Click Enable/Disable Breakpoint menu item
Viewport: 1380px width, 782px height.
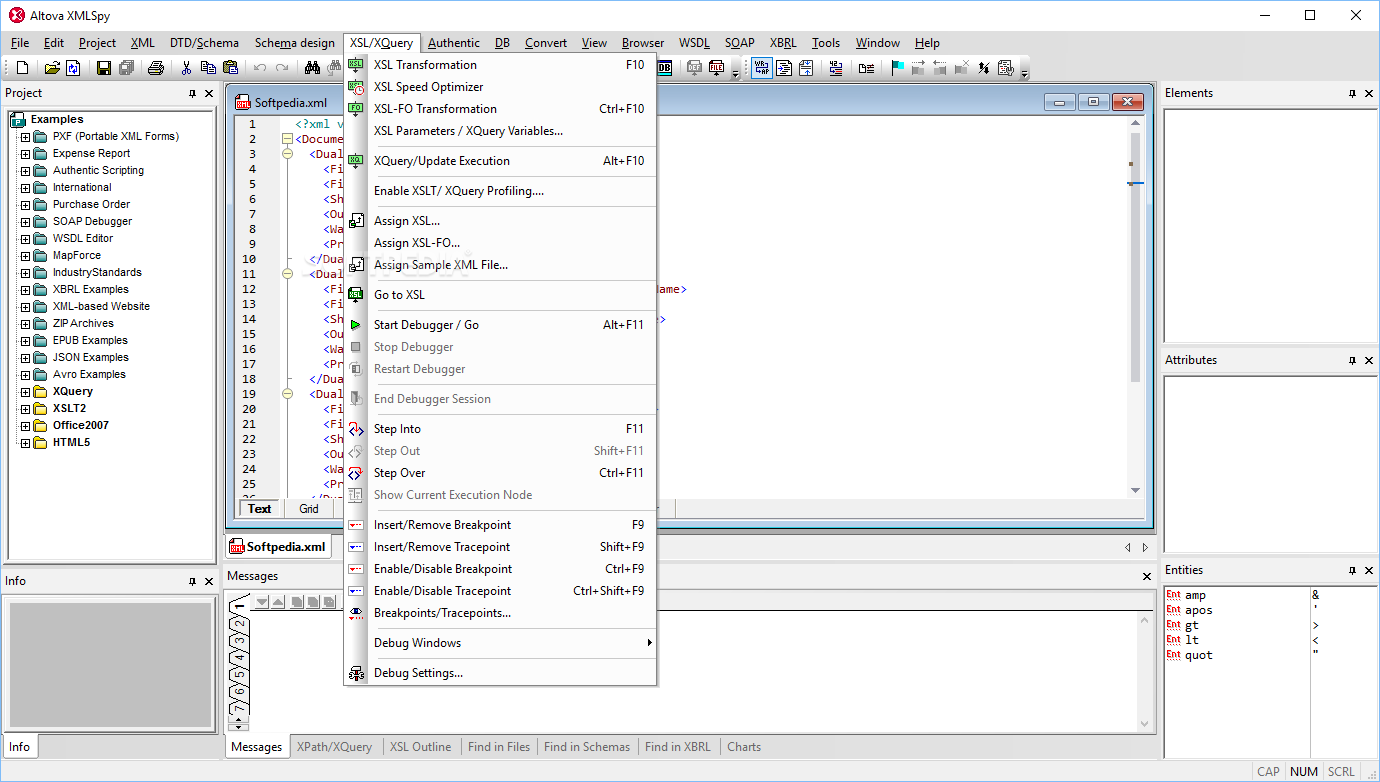coord(500,569)
